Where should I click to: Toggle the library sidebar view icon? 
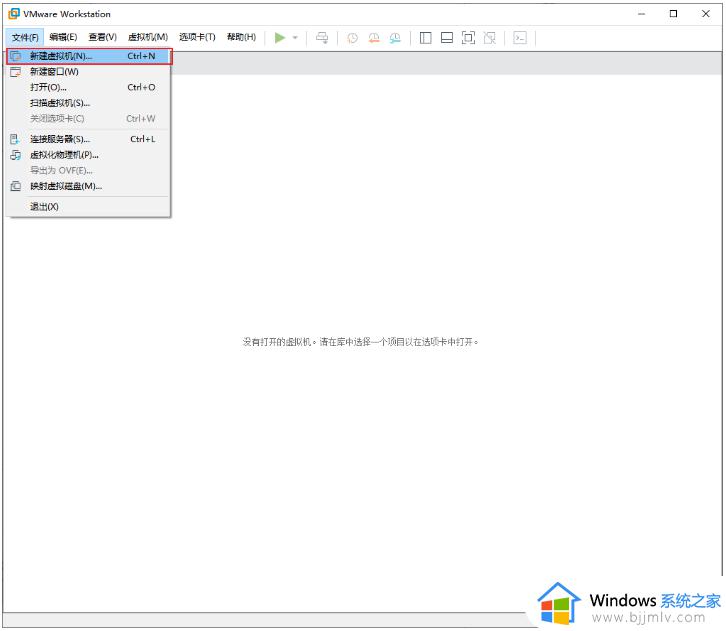(x=426, y=37)
